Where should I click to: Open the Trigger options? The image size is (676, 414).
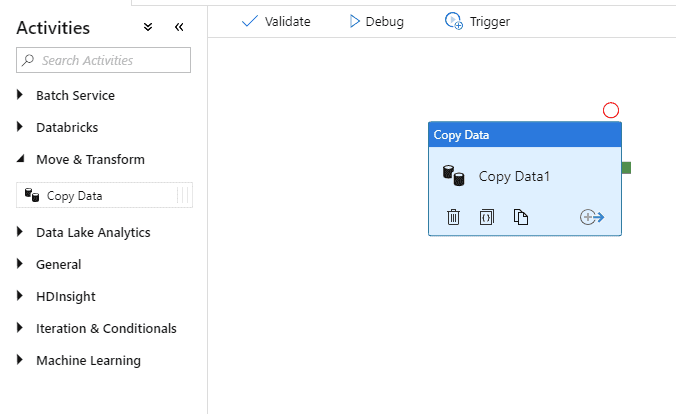(x=477, y=21)
